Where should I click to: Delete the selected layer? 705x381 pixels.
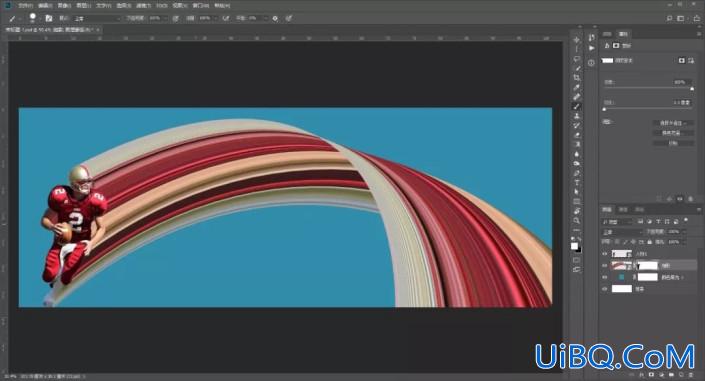pyautogui.click(x=691, y=375)
